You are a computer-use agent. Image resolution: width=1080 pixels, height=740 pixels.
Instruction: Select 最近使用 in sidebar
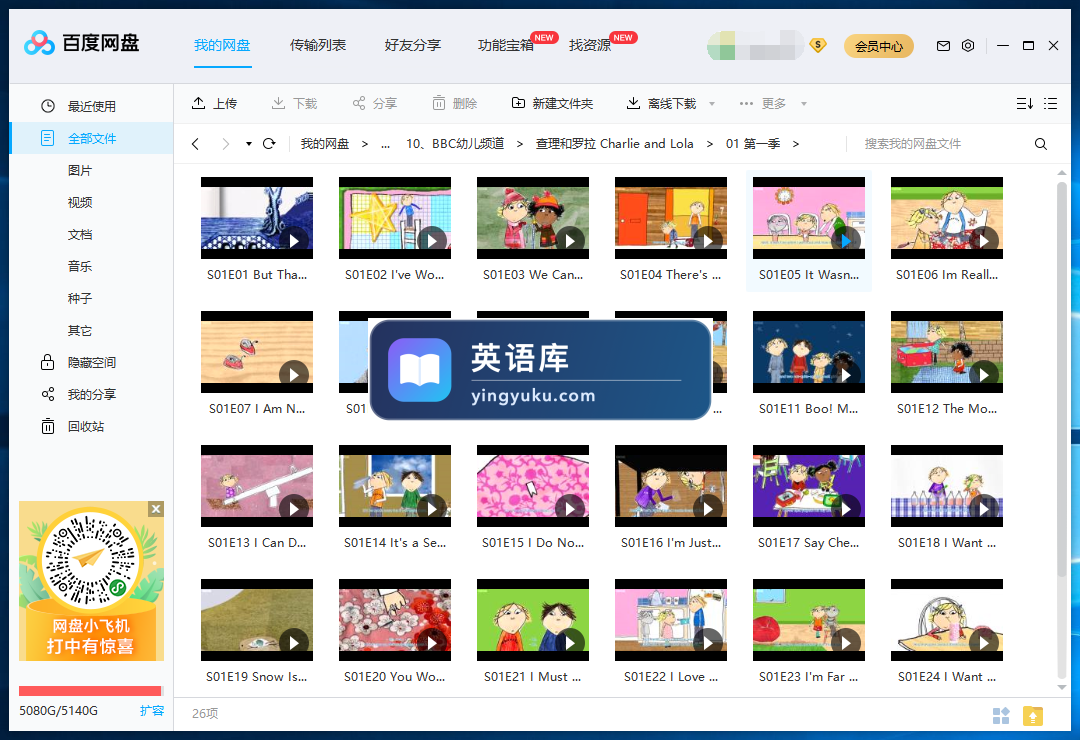click(x=91, y=106)
